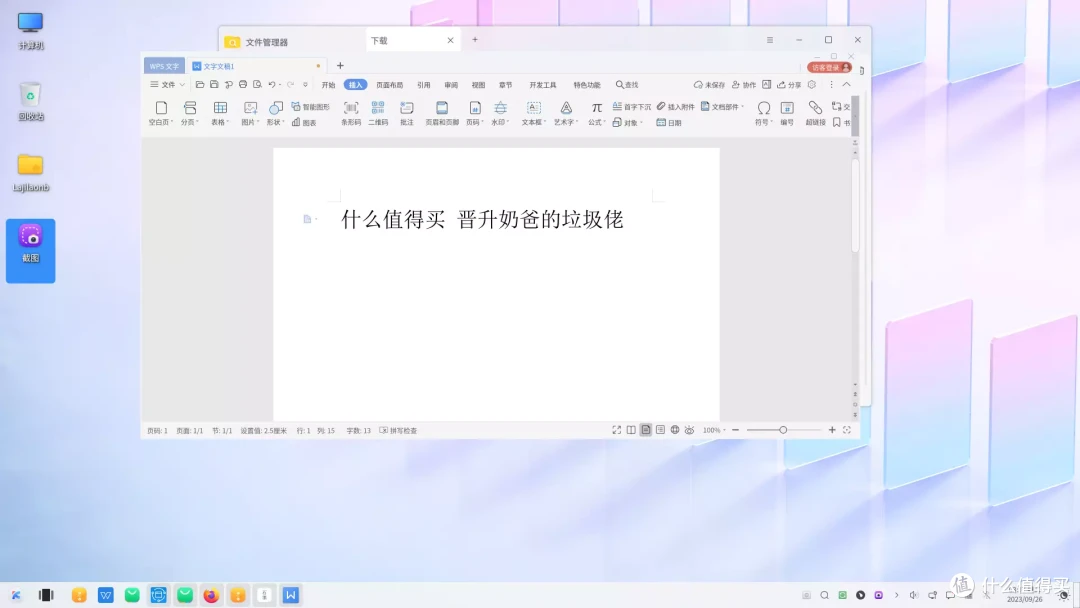Toggle reading layout view in status bar
The width and height of the screenshot is (1080, 608).
631,430
